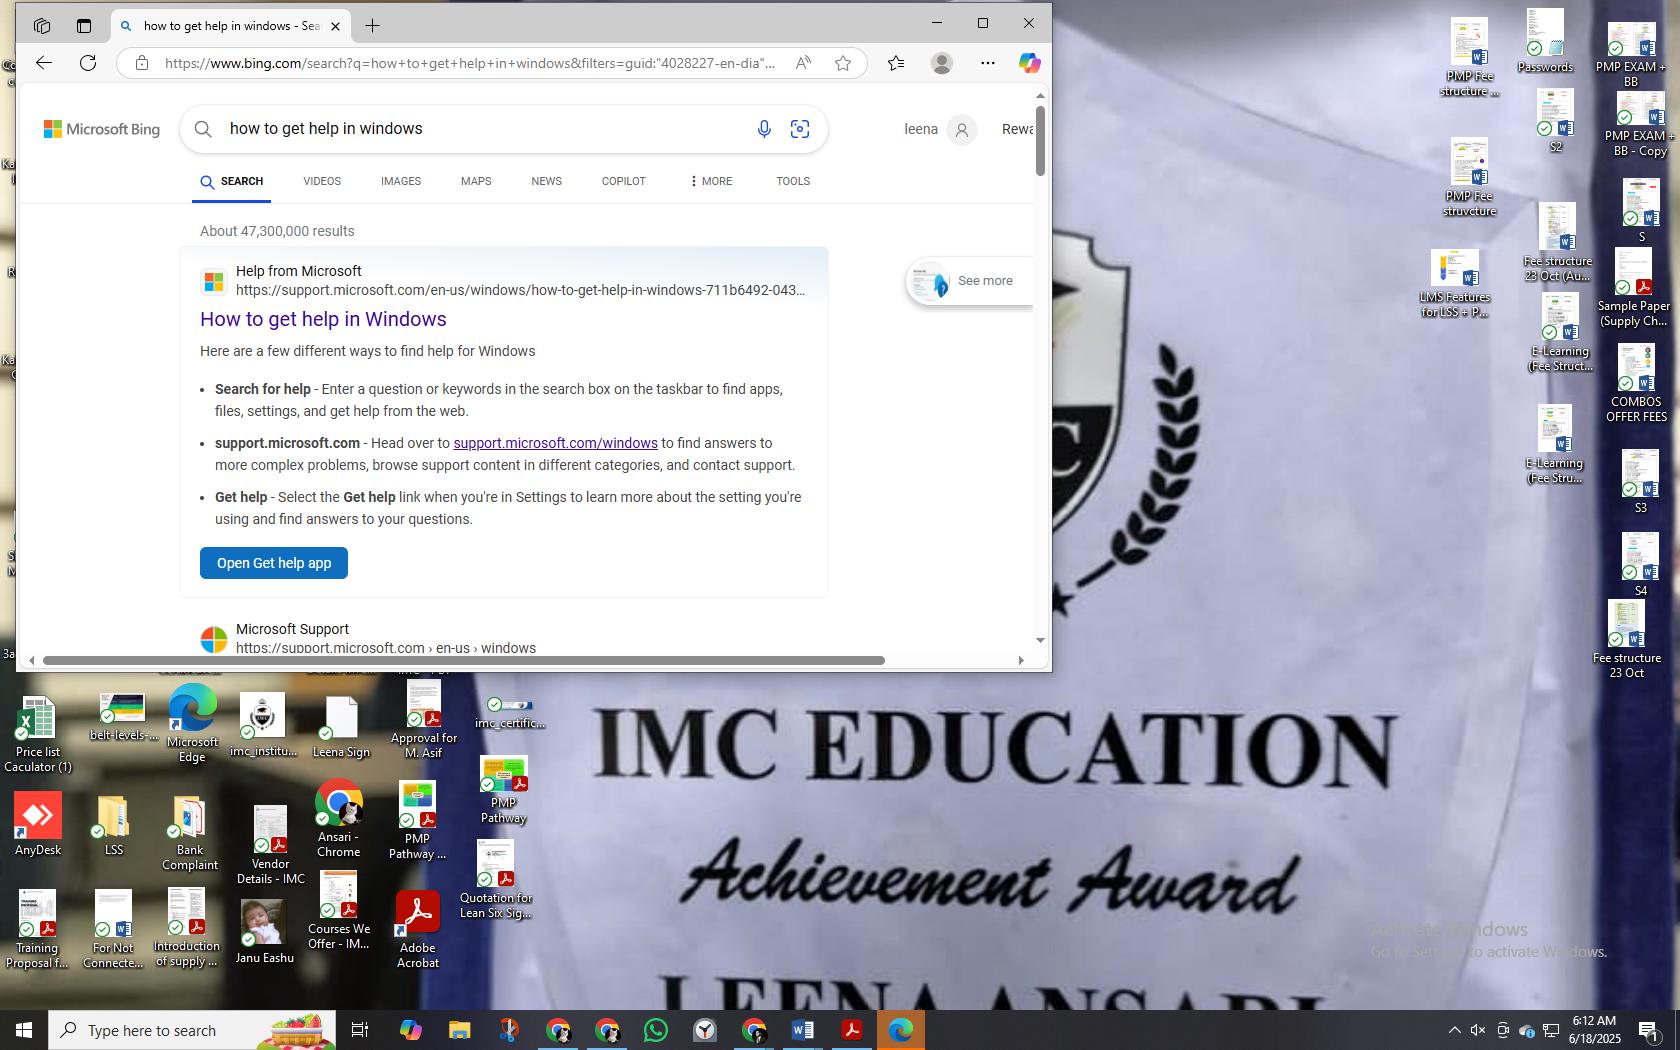Open Edge tab actions menu icon
The width and height of the screenshot is (1680, 1050).
point(84,26)
